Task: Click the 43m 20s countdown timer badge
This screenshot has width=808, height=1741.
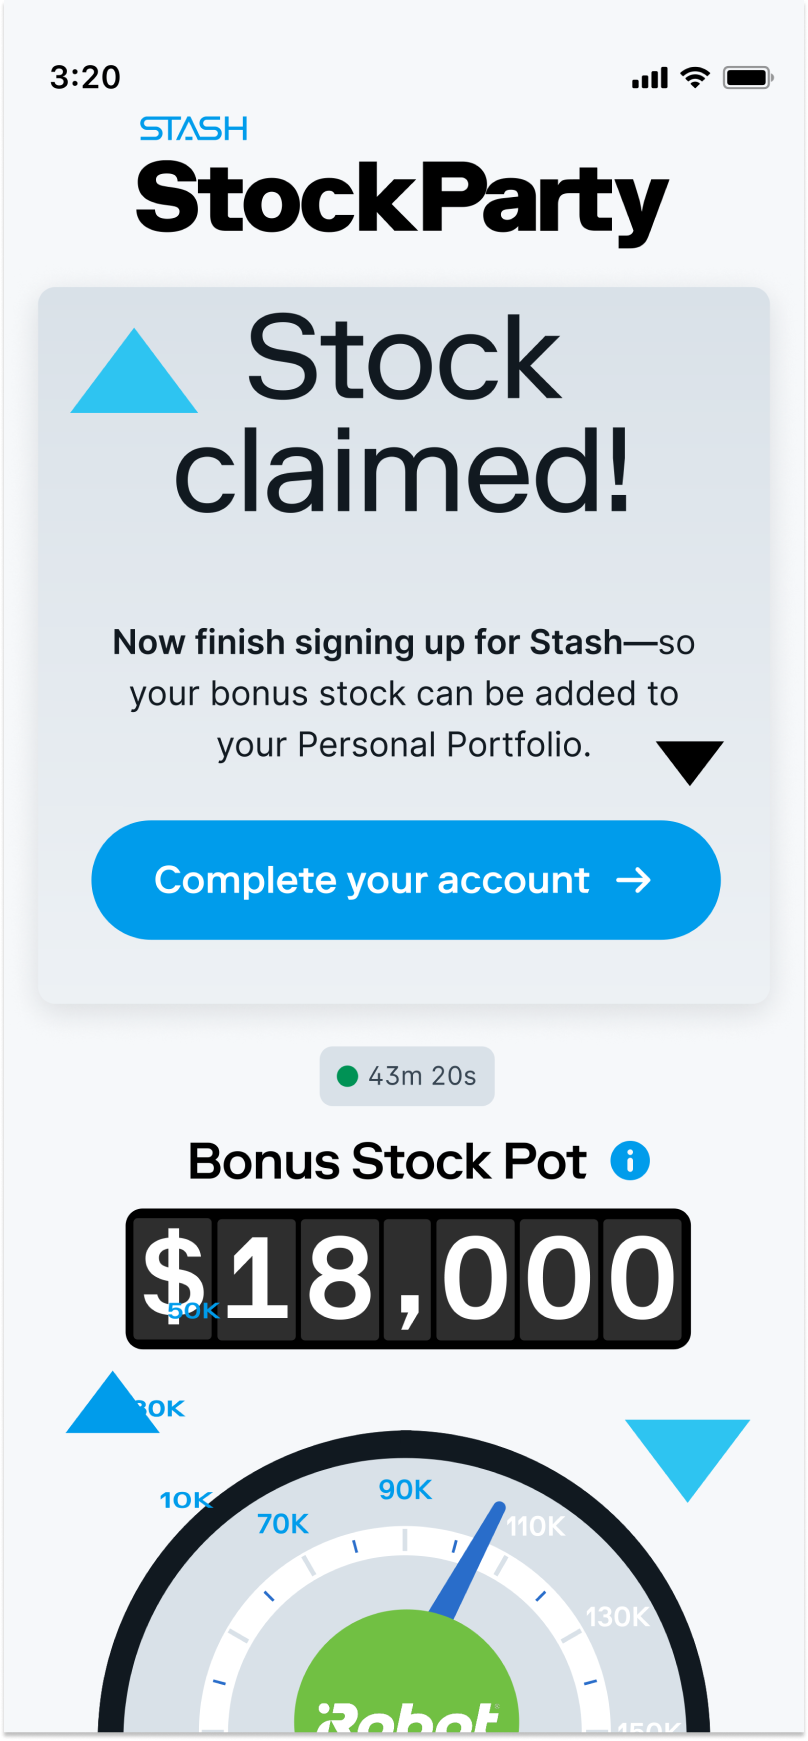Action: 407,1076
